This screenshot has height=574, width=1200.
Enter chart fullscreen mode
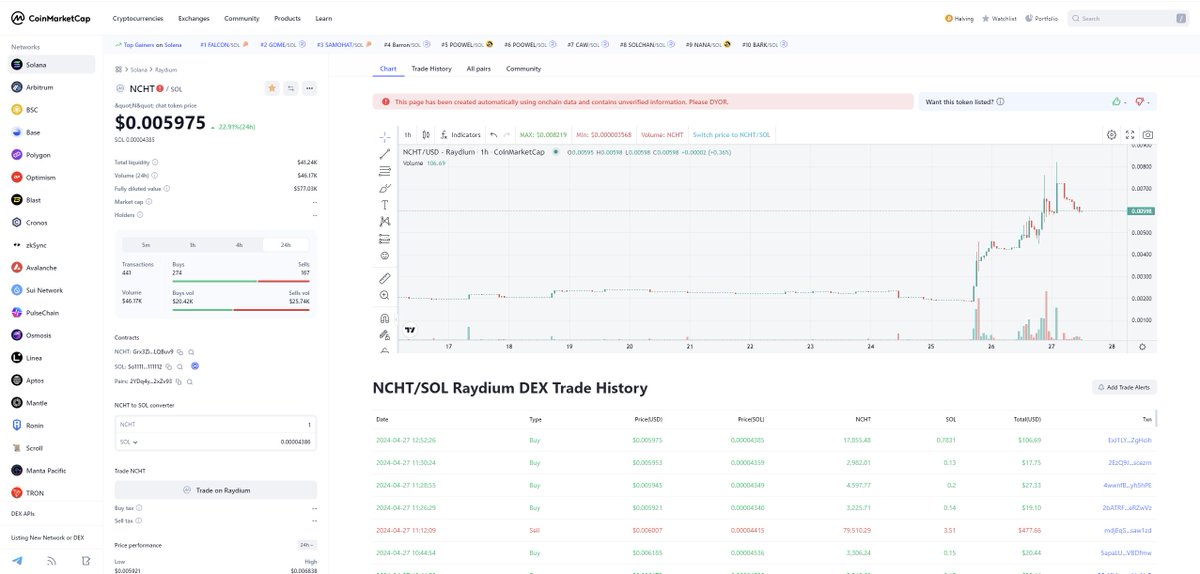coord(1130,134)
